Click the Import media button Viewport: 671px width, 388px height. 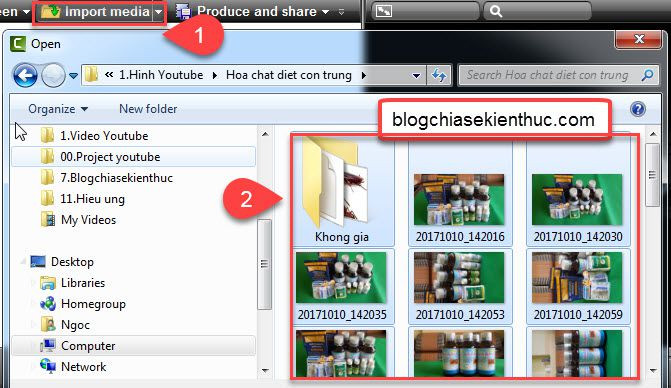tap(95, 12)
